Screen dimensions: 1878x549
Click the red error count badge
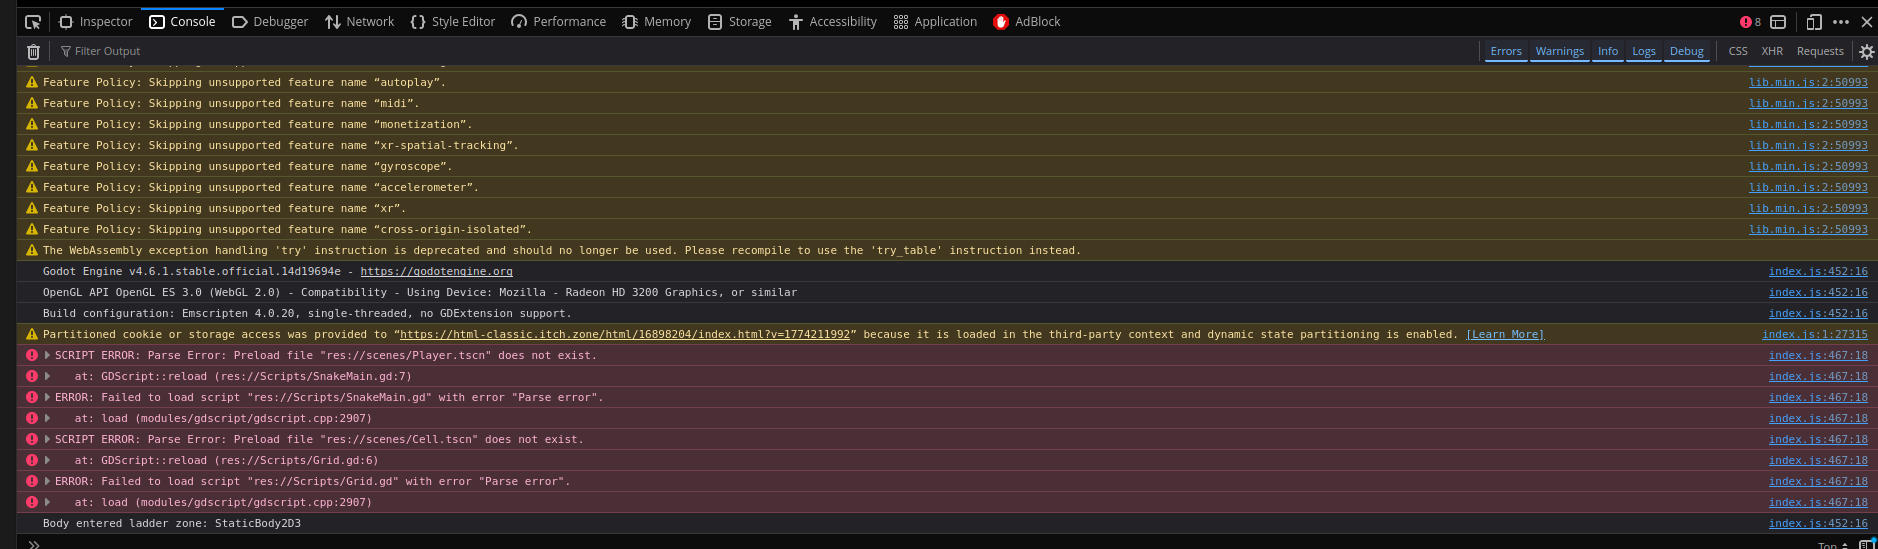click(x=1750, y=22)
